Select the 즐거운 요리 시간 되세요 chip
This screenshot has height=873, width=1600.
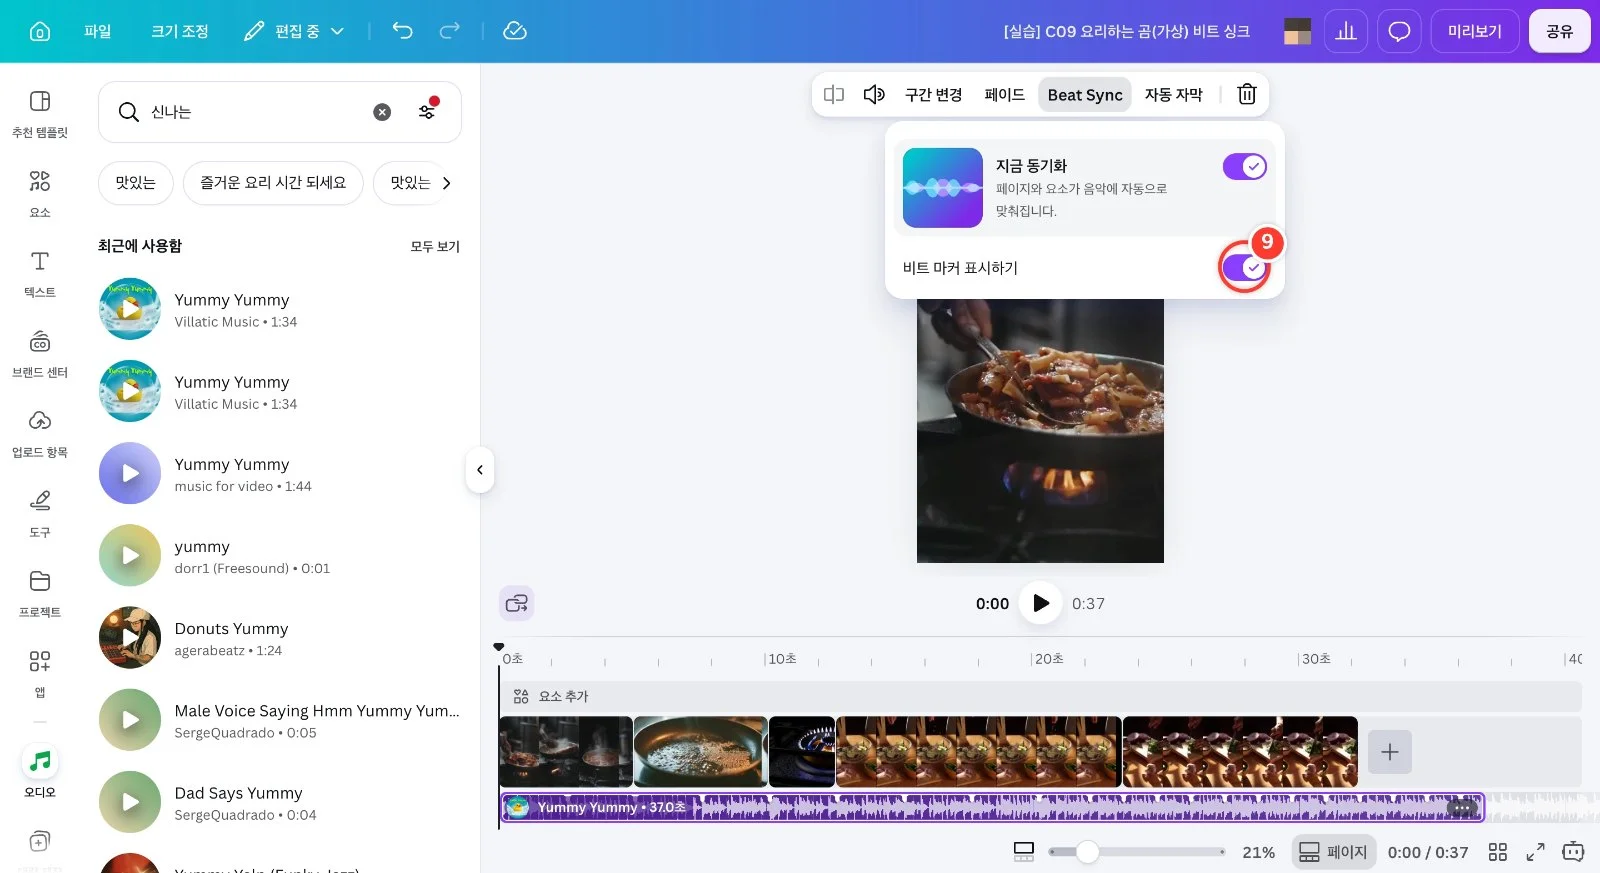coord(273,183)
